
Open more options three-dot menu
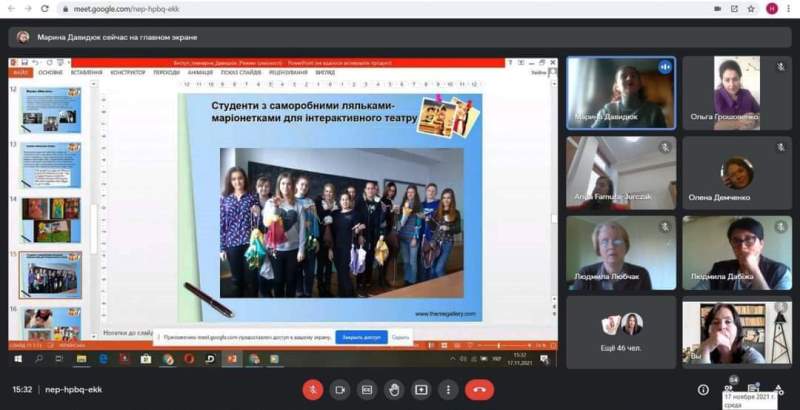coord(448,390)
